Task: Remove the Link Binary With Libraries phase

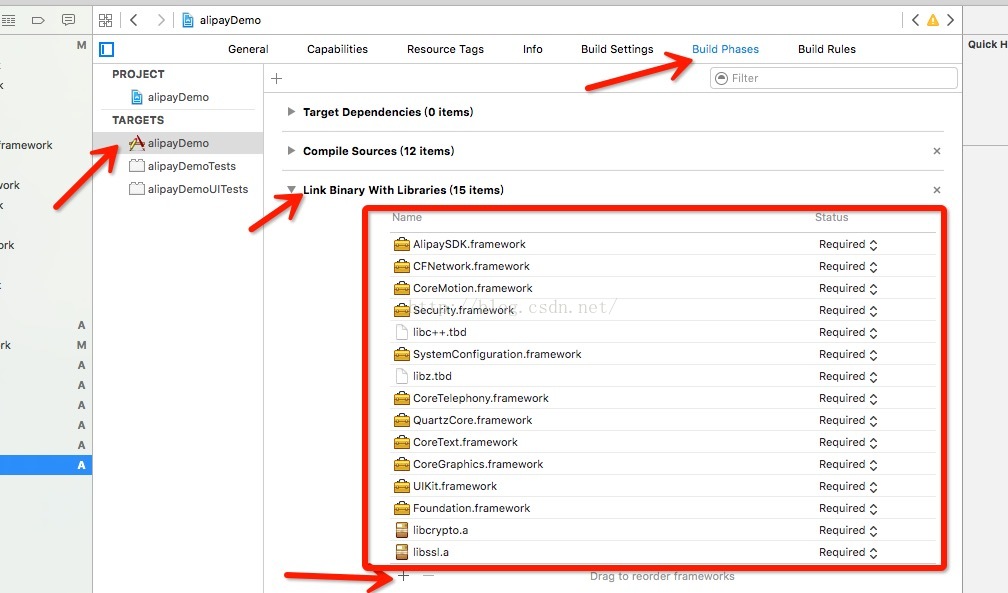Action: [937, 190]
